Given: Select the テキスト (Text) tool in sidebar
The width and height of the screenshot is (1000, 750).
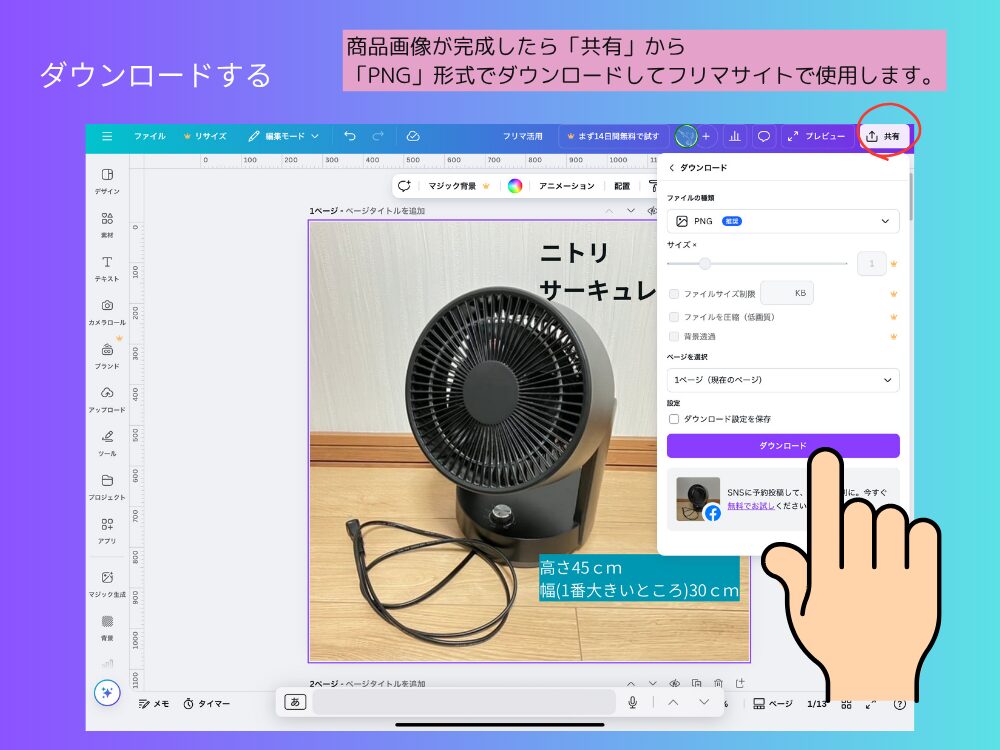Looking at the screenshot, I should pos(107,267).
